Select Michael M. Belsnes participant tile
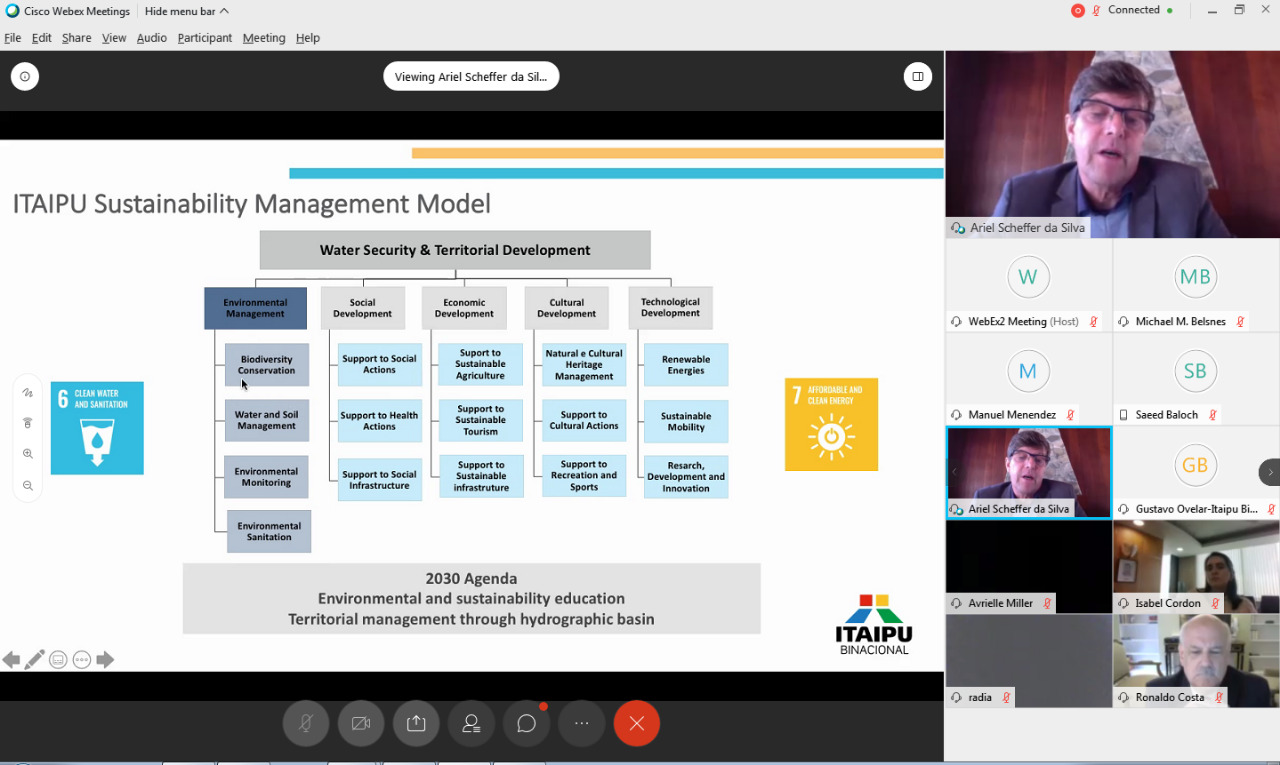 (x=1195, y=285)
